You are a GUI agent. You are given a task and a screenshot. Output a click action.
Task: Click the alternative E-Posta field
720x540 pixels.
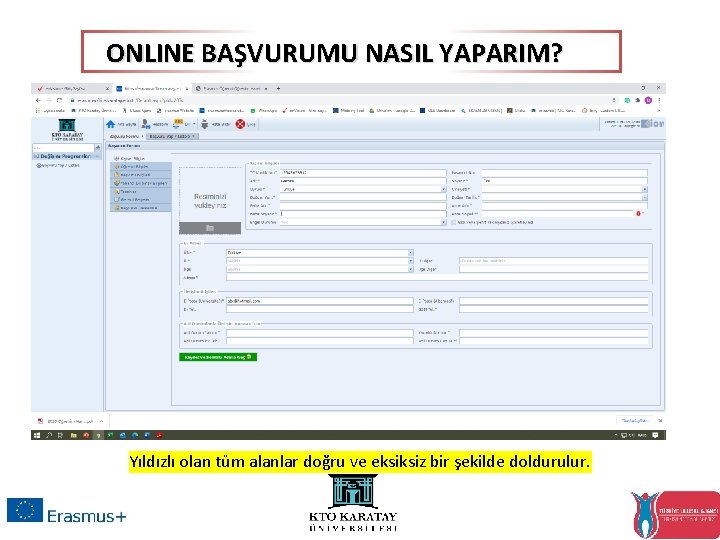click(554, 301)
